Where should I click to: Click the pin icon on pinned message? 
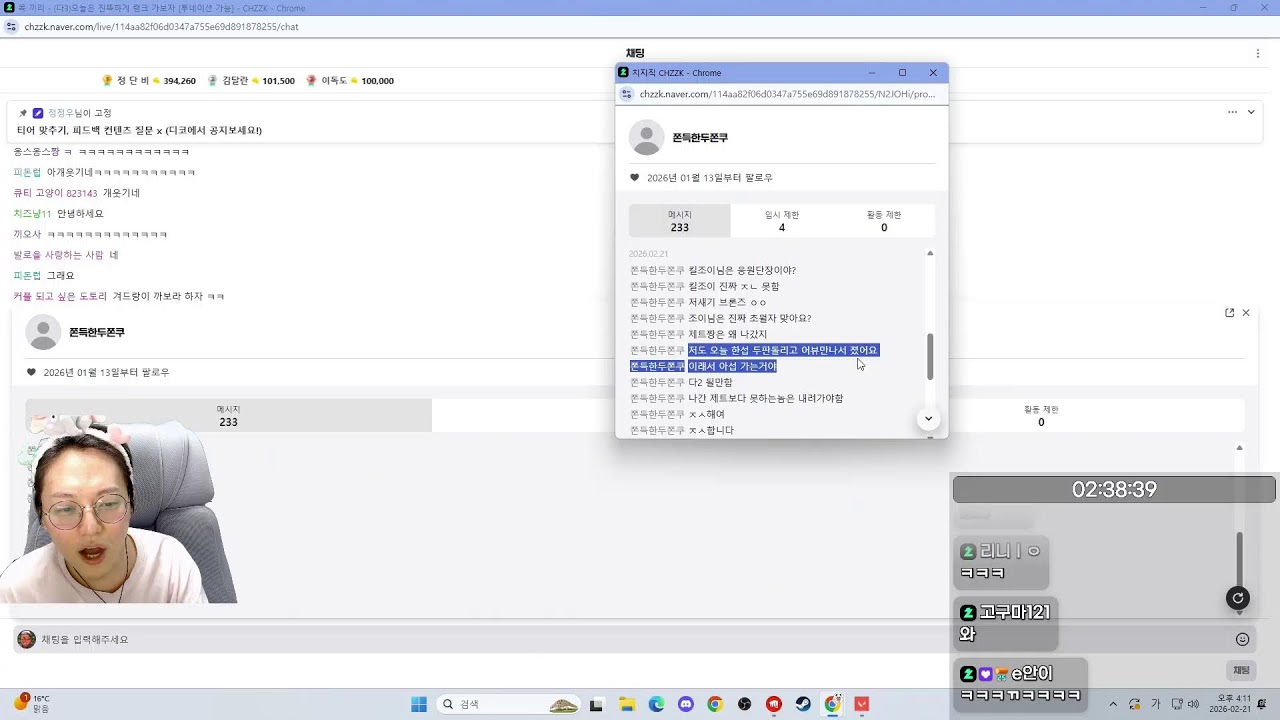23,113
